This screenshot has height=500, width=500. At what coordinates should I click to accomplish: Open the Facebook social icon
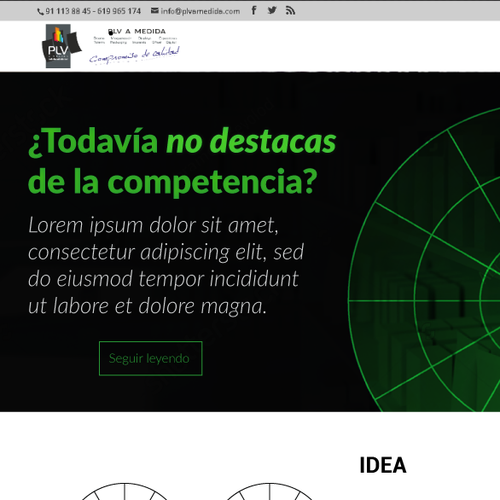(254, 11)
